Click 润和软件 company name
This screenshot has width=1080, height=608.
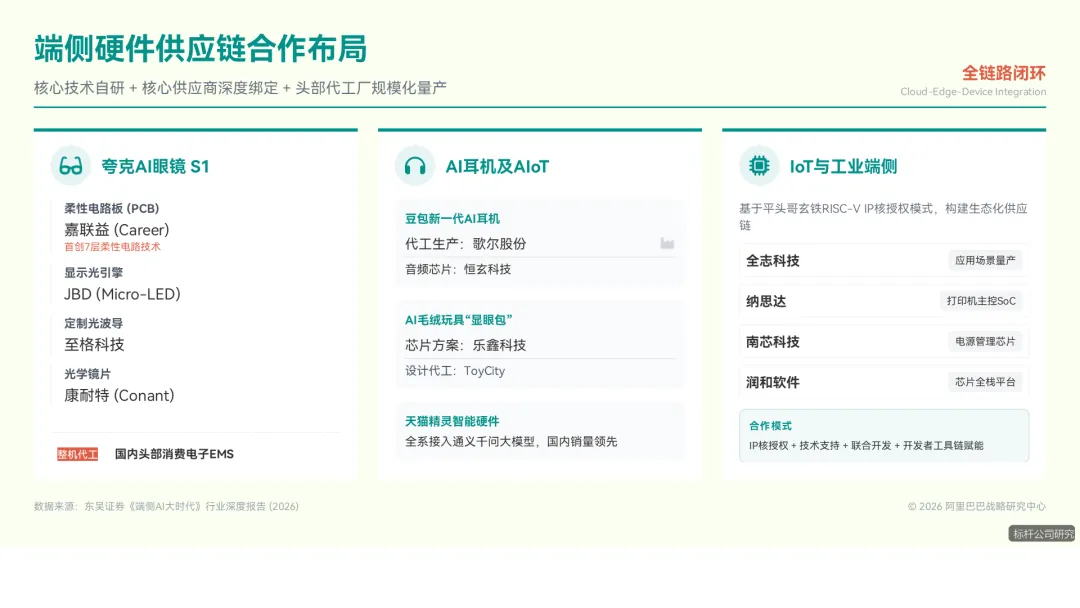point(773,383)
